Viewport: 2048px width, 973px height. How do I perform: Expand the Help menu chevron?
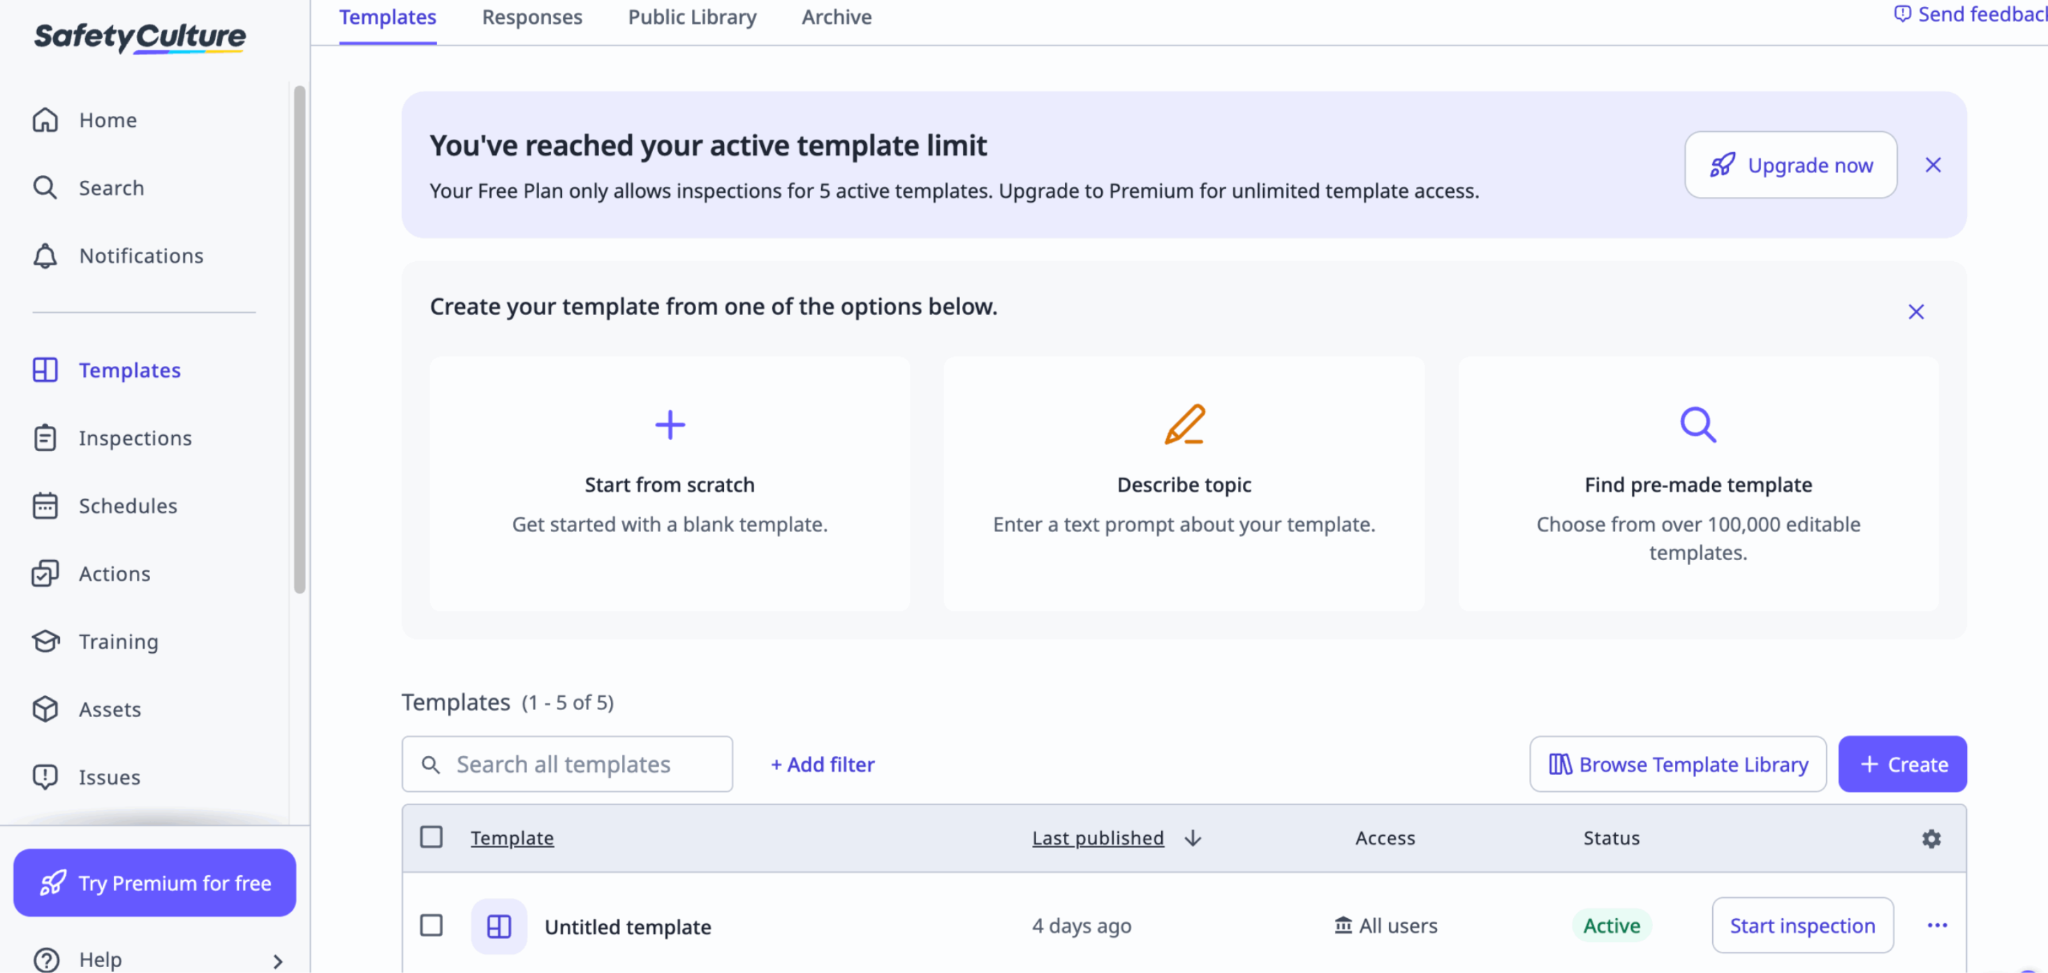click(x=278, y=961)
